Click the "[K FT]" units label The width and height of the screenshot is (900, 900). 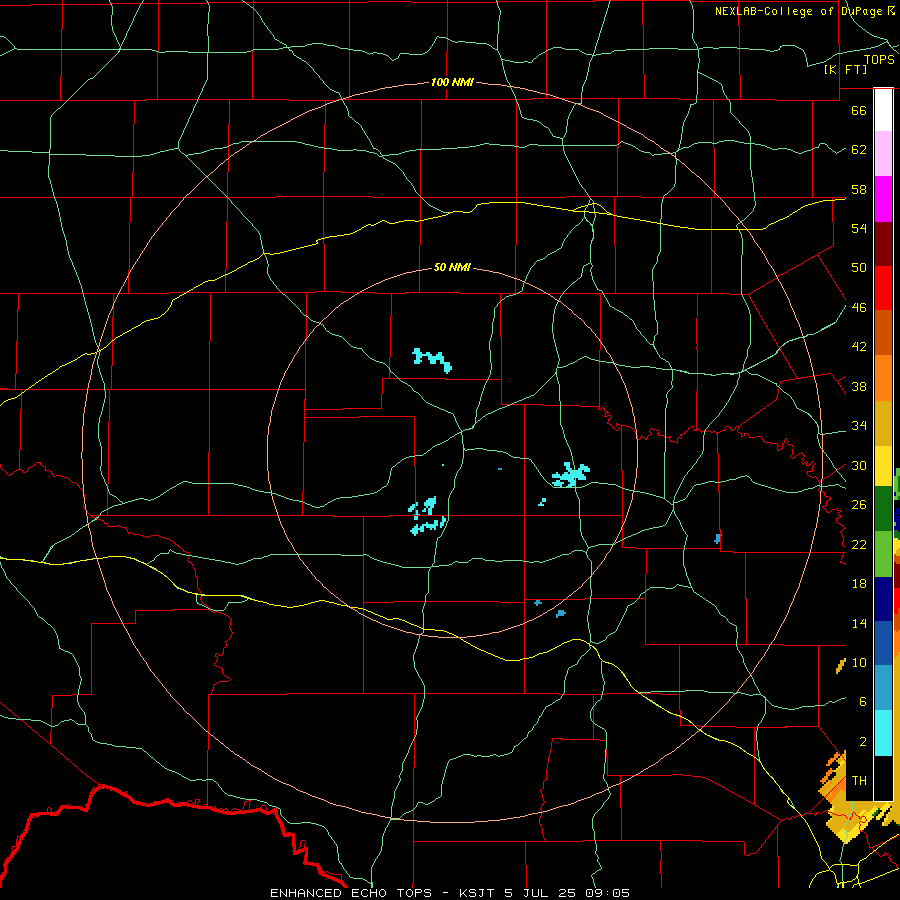coord(845,69)
